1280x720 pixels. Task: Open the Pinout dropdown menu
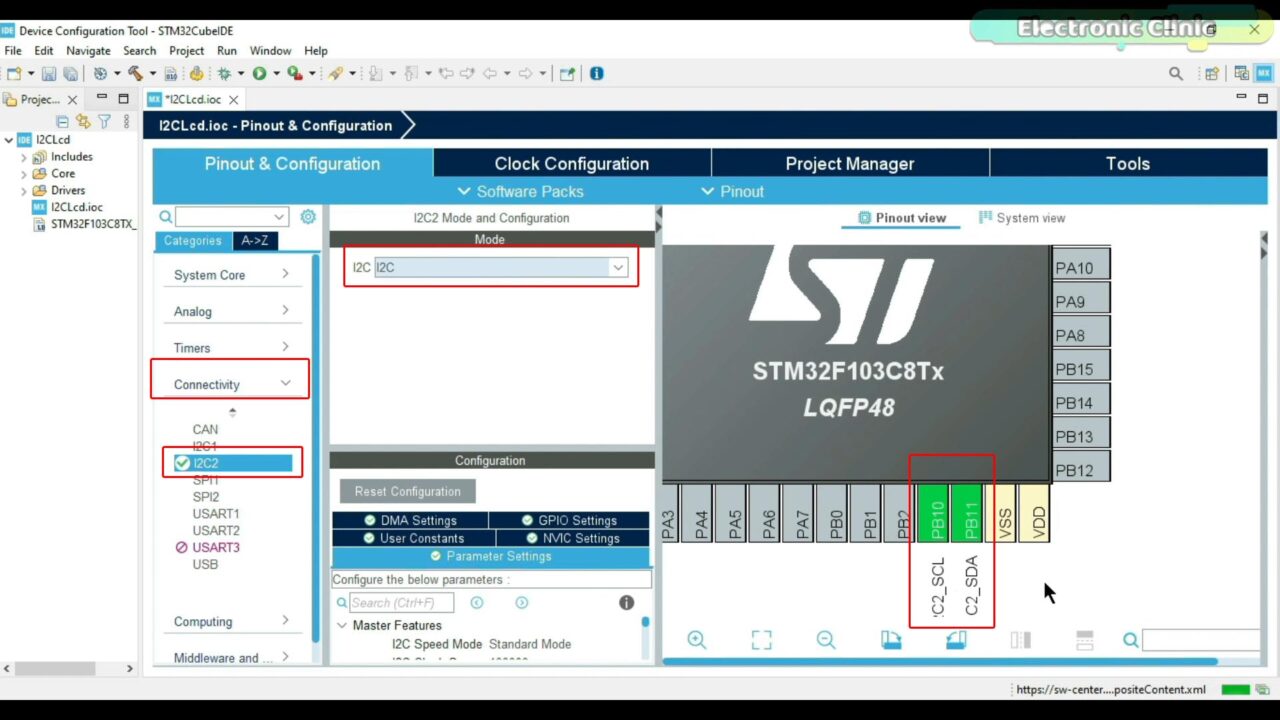pos(732,191)
